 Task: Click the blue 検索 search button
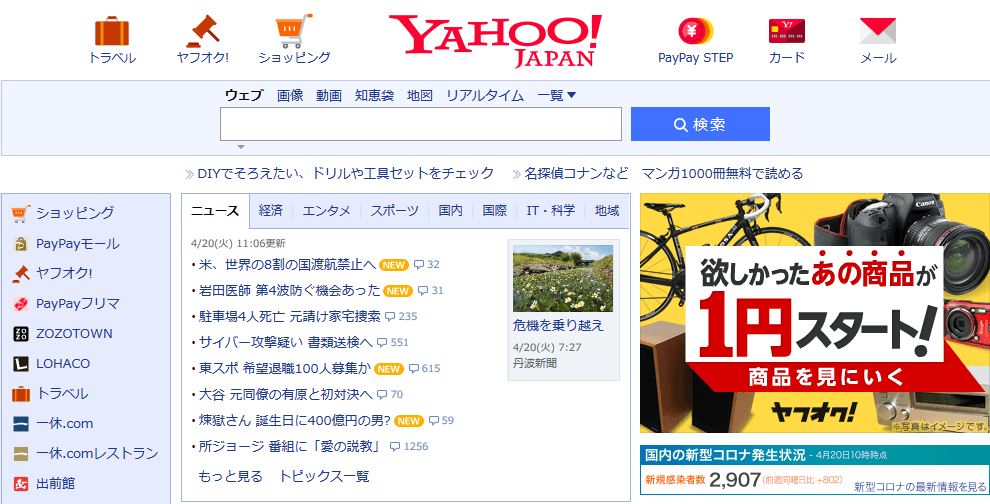[x=700, y=124]
